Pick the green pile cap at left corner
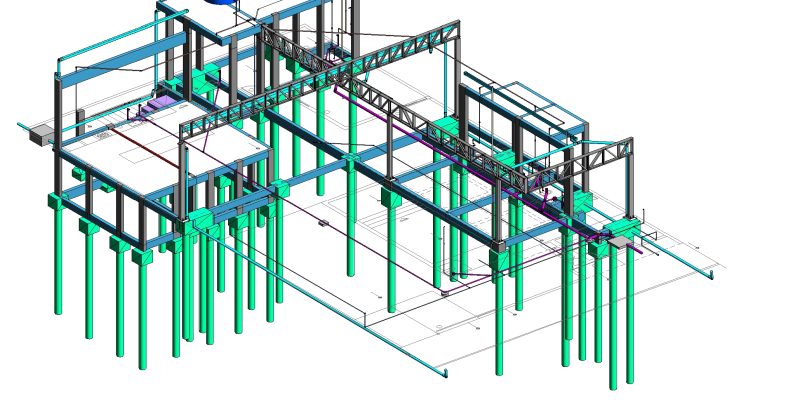Viewport: 800px width, 400px height. pyautogui.click(x=60, y=205)
